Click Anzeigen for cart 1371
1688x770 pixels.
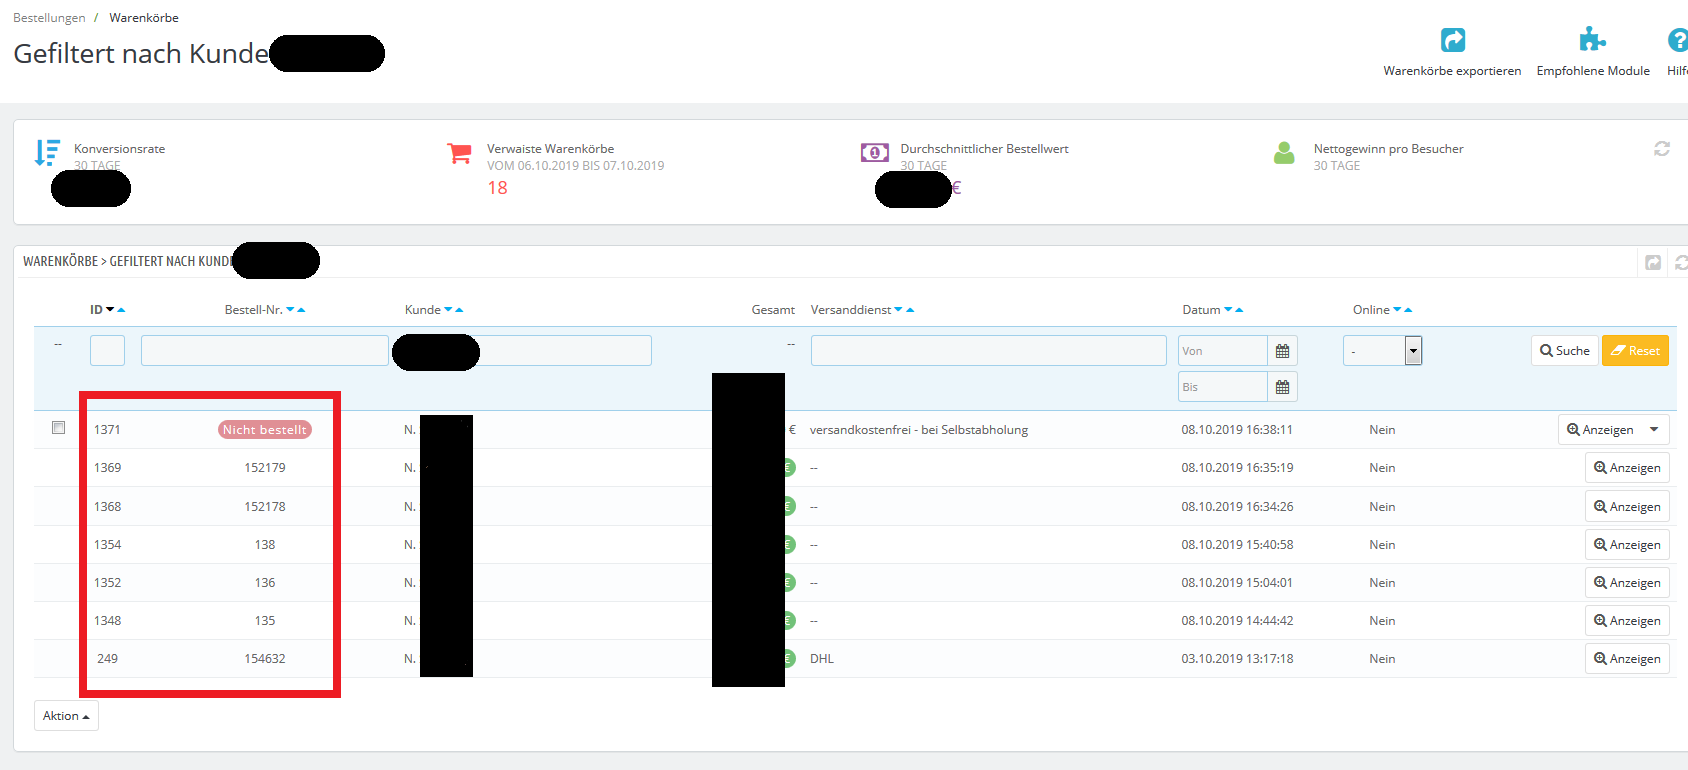tap(1600, 430)
